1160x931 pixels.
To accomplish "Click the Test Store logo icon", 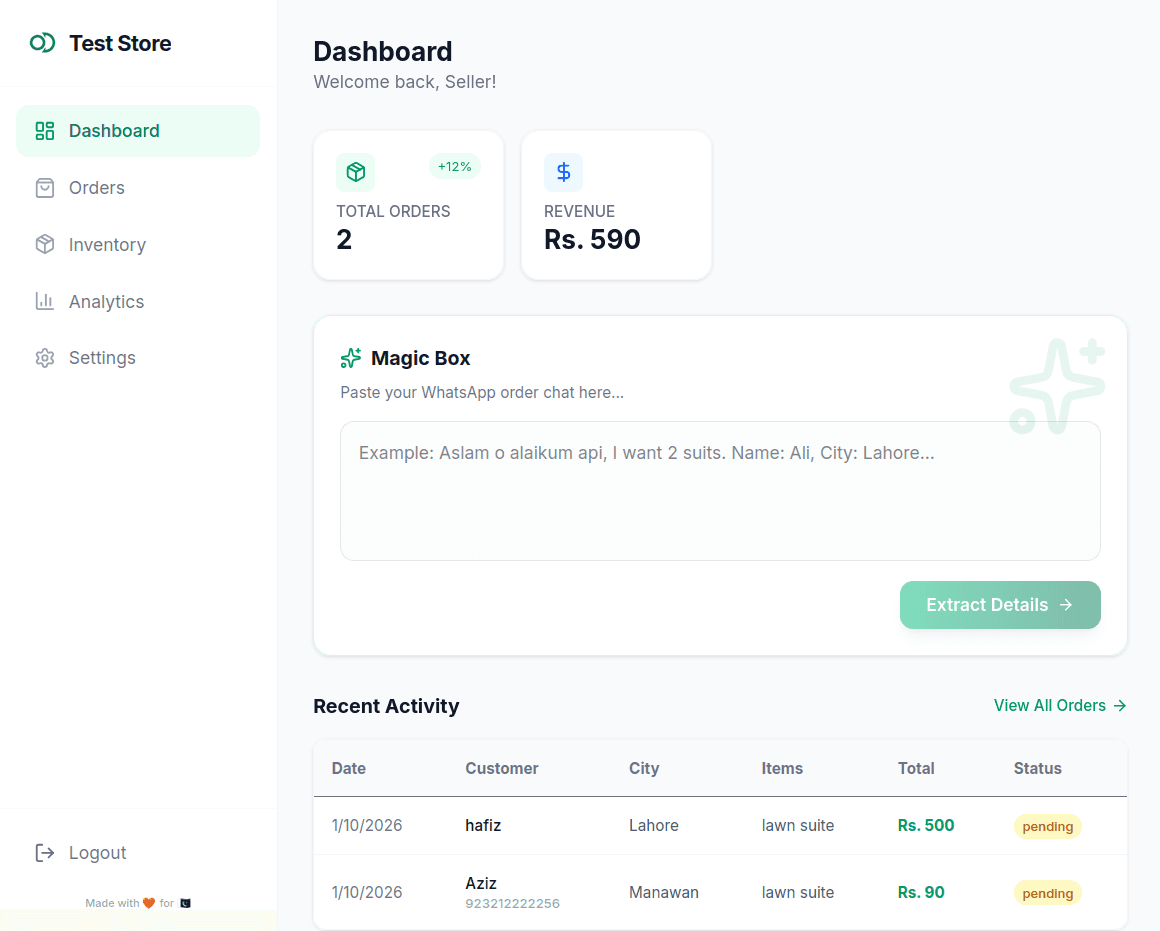I will pyautogui.click(x=41, y=43).
